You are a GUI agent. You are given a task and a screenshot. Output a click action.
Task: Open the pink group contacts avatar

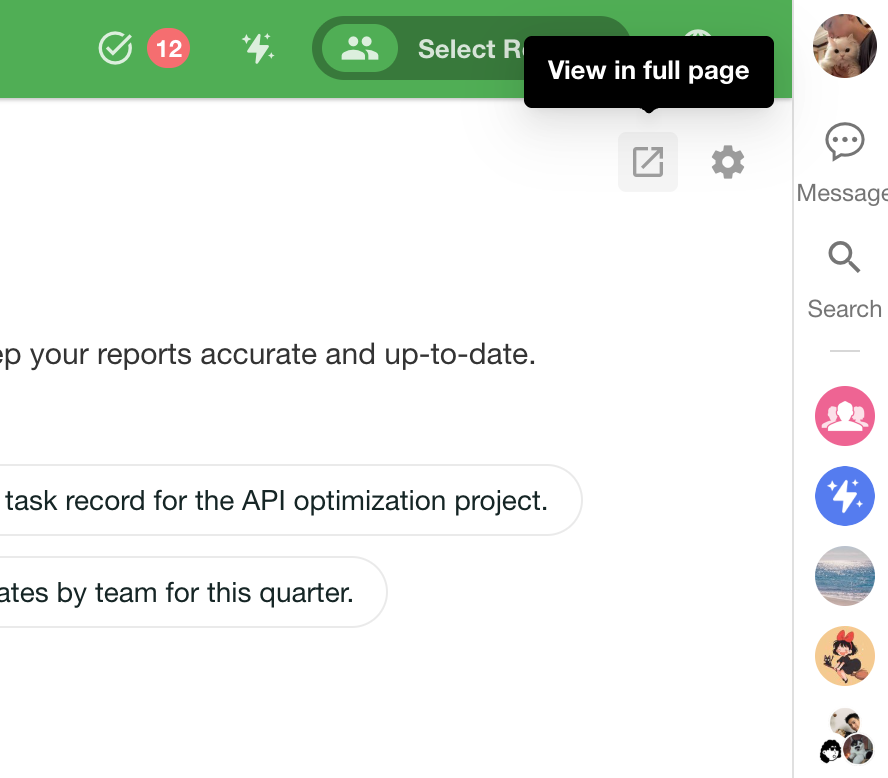845,416
